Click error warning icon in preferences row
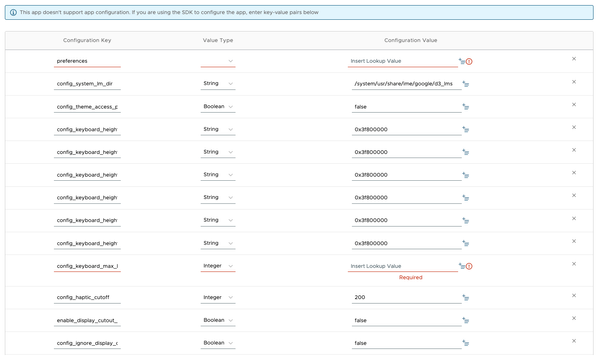 pos(469,62)
